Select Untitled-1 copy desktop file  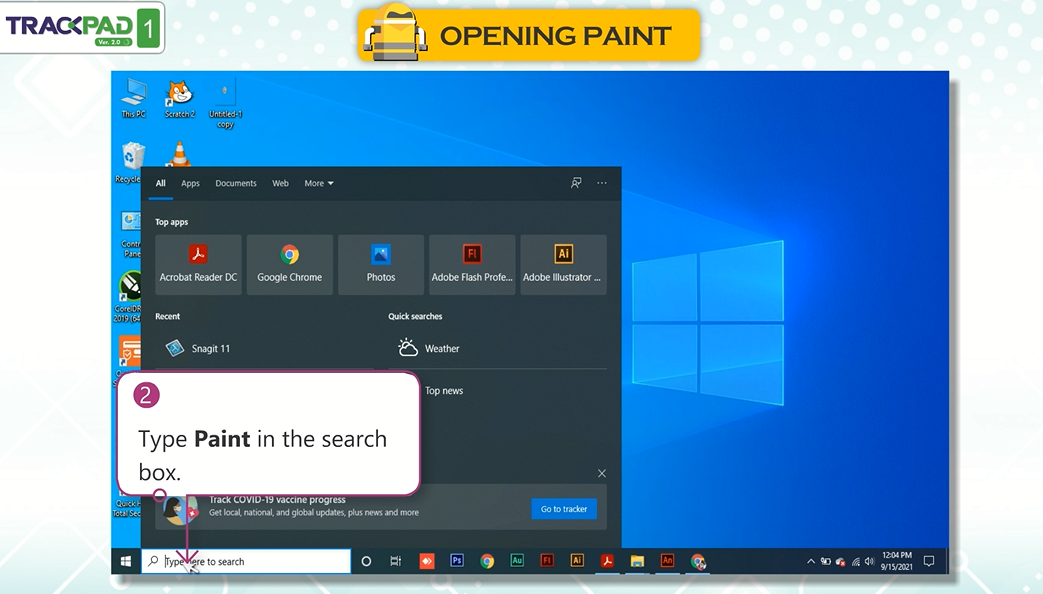coord(225,104)
